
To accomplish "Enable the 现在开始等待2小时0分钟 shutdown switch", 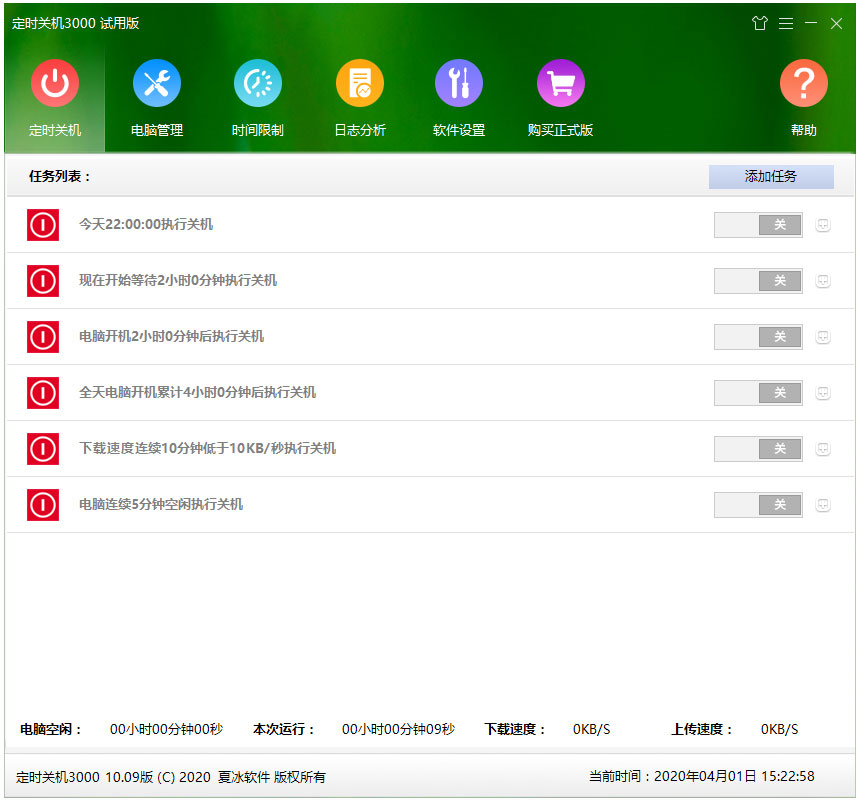I will [x=758, y=281].
